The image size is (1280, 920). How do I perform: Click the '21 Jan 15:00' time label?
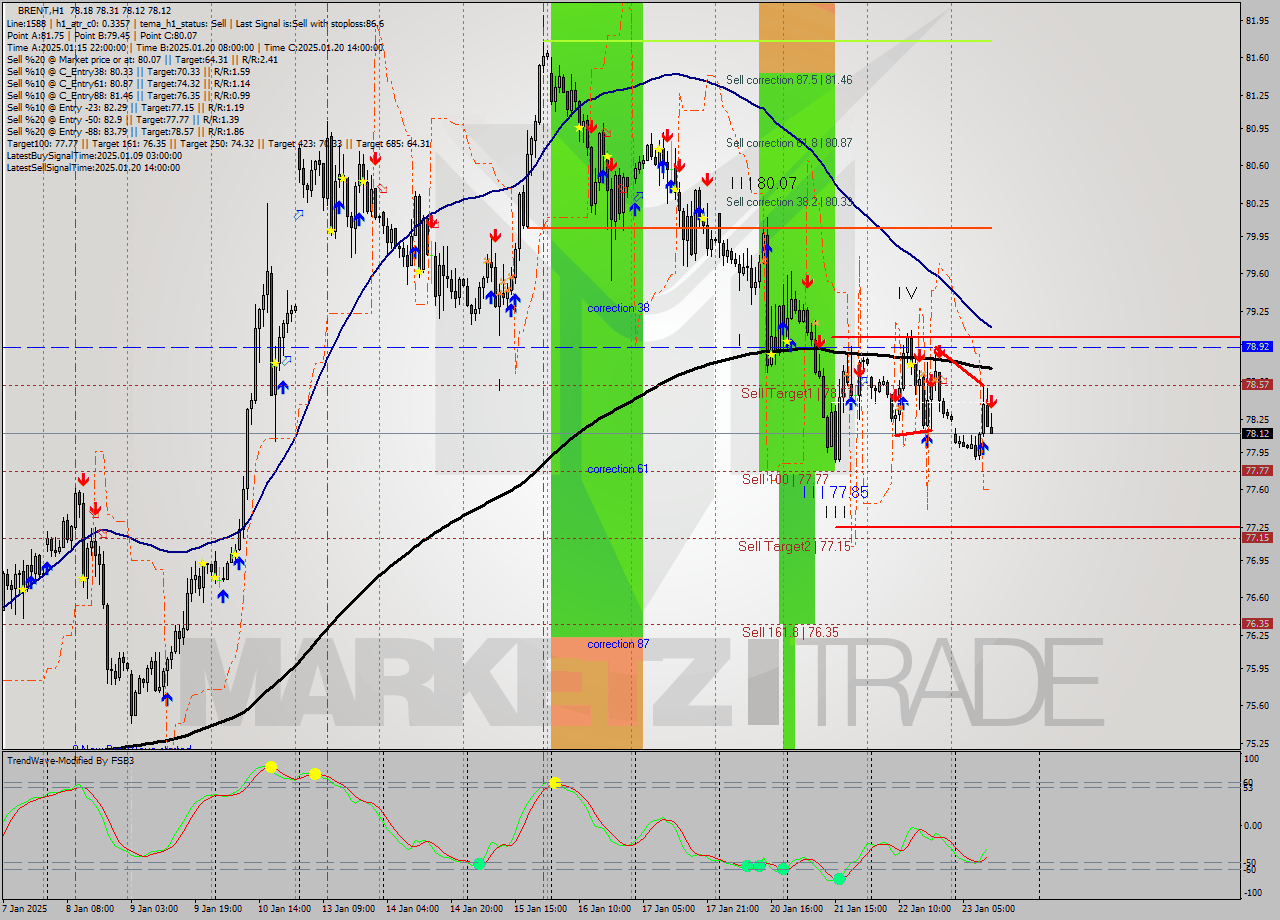(861, 909)
